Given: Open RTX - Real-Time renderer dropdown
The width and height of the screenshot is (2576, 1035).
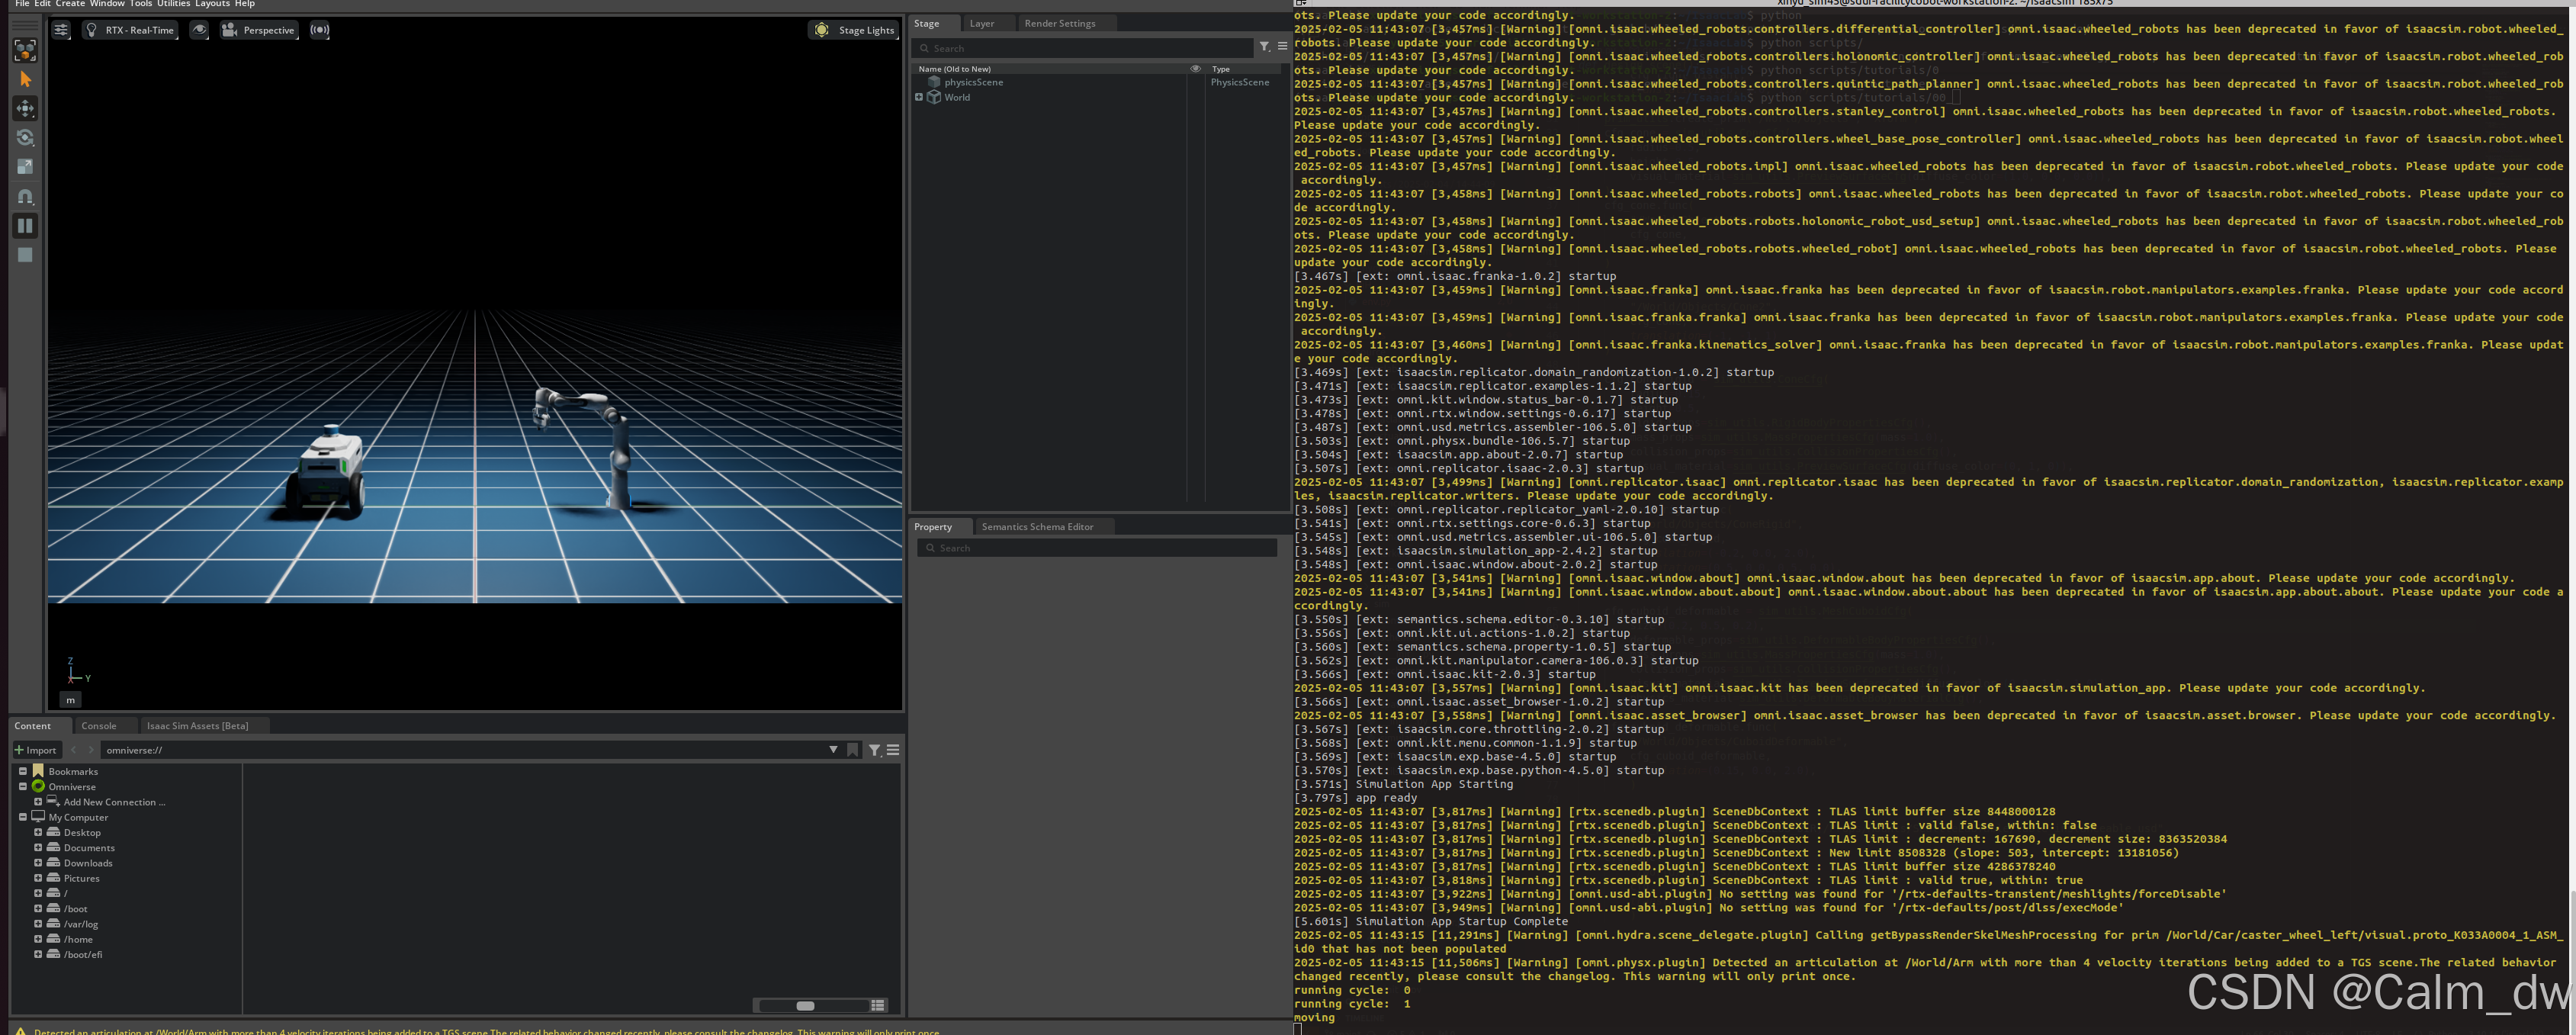Looking at the screenshot, I should (x=130, y=30).
